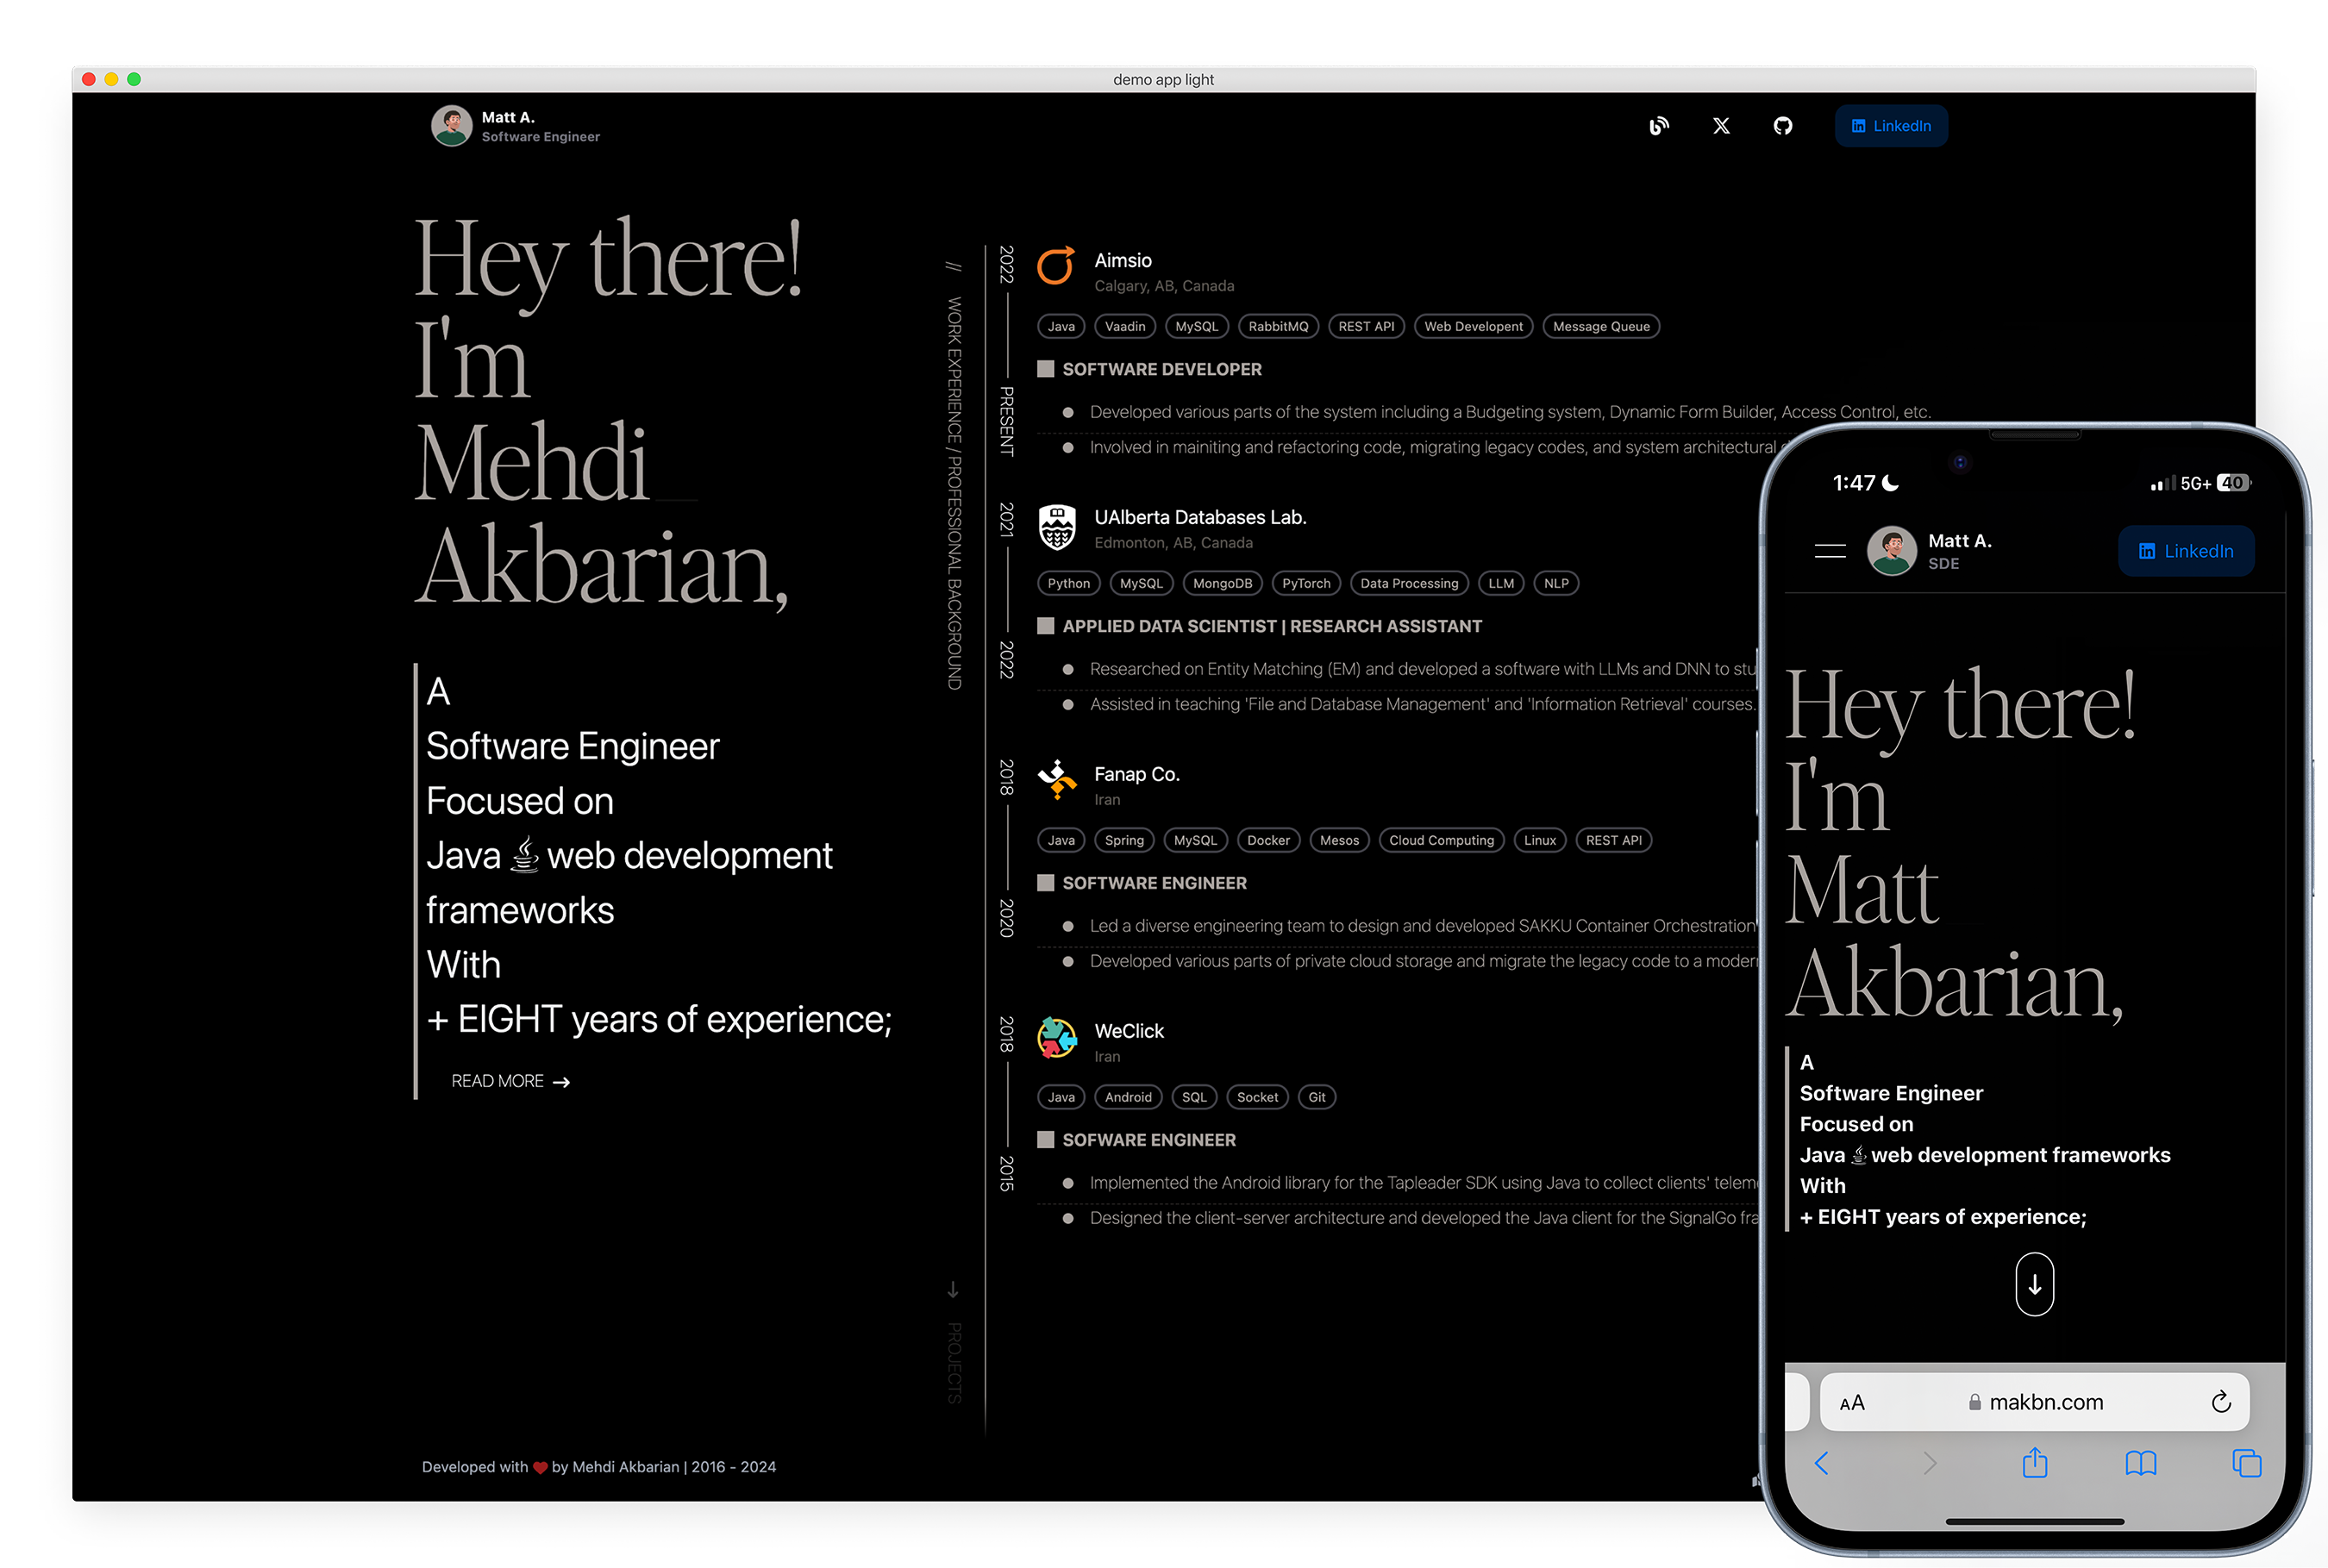Click the Fanap Co. logo
Image resolution: width=2328 pixels, height=1568 pixels.
[x=1057, y=780]
